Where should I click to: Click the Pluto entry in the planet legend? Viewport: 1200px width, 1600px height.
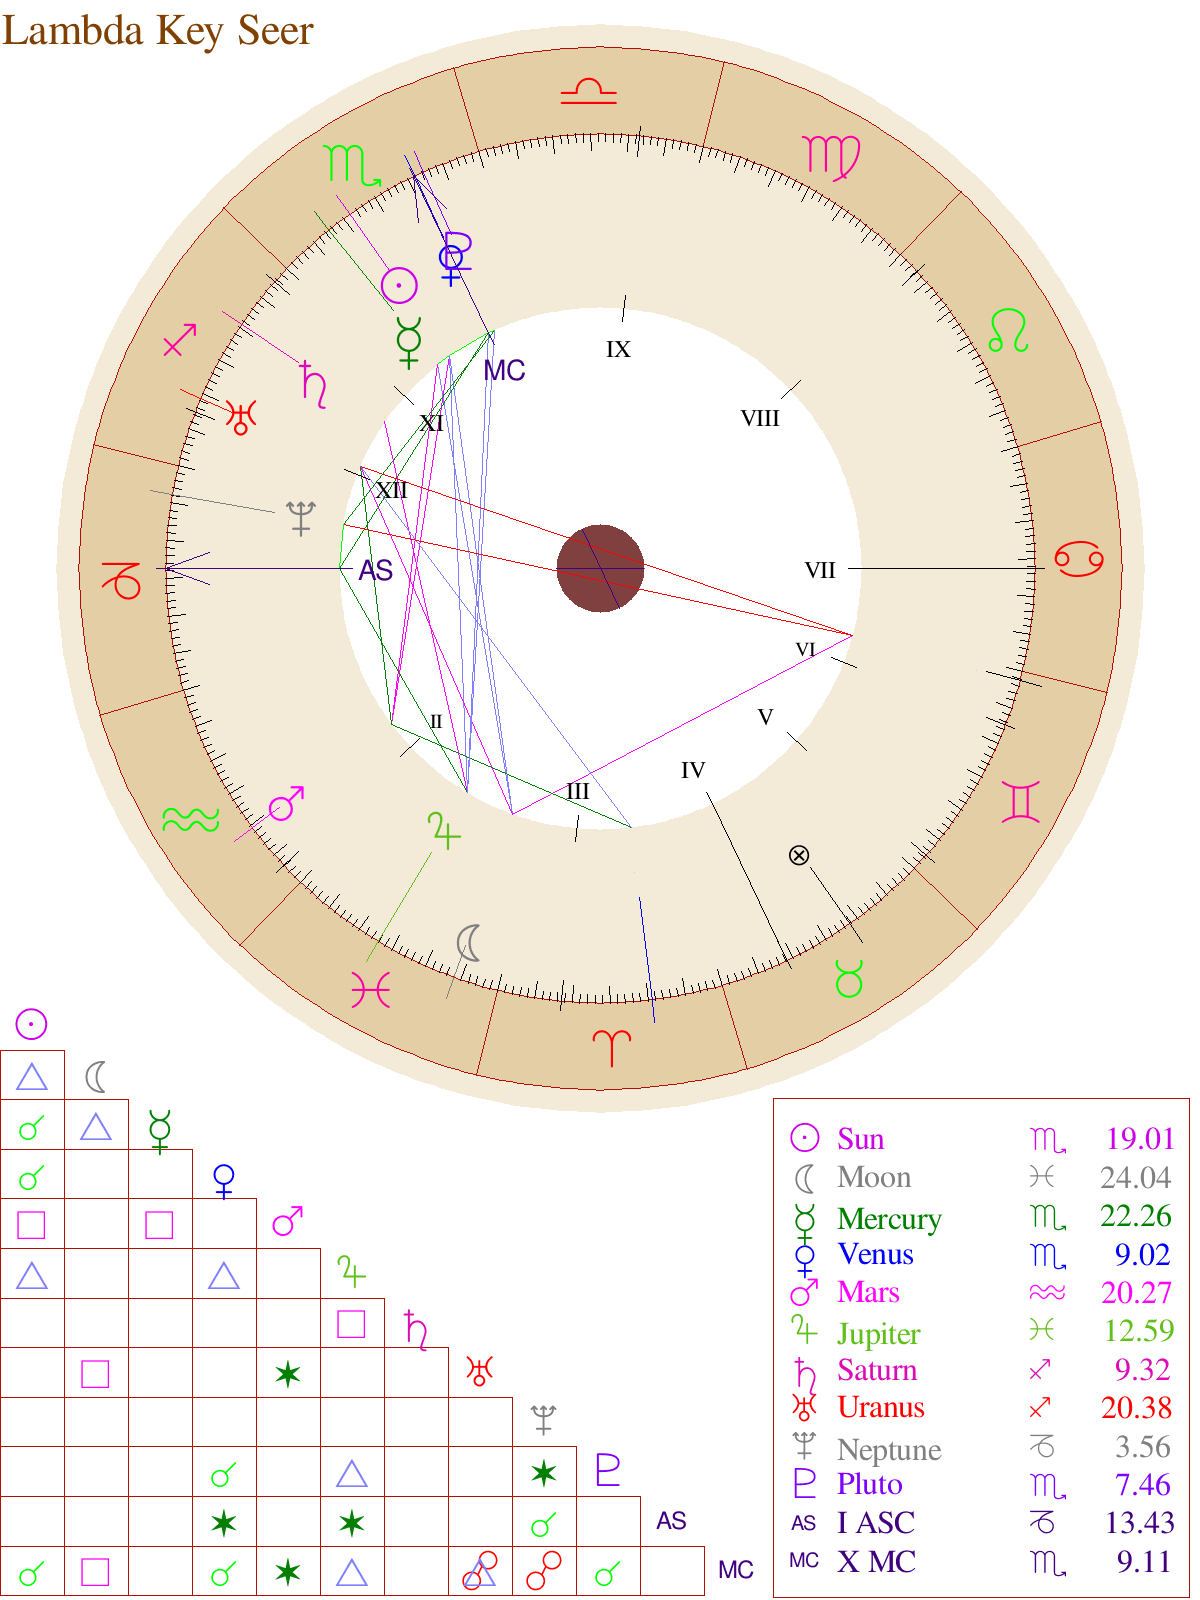coord(869,1485)
